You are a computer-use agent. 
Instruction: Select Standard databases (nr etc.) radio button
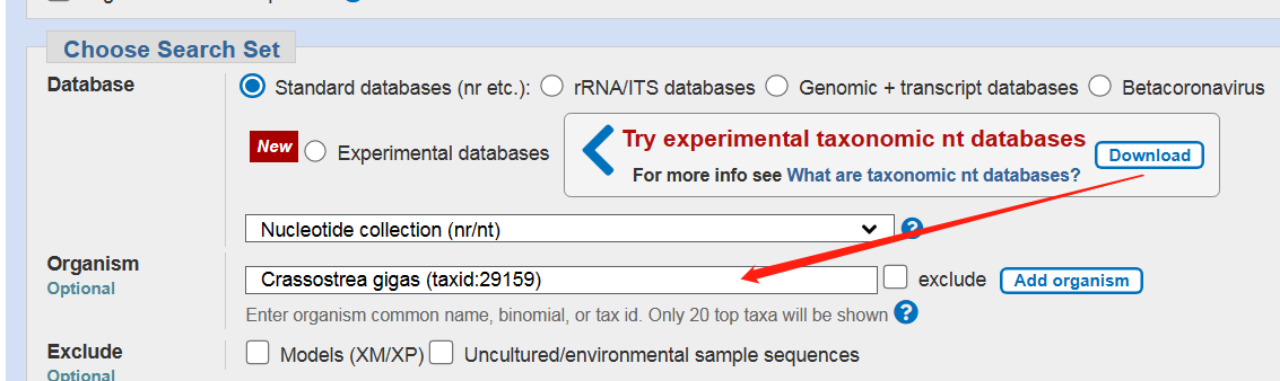pyautogui.click(x=254, y=86)
